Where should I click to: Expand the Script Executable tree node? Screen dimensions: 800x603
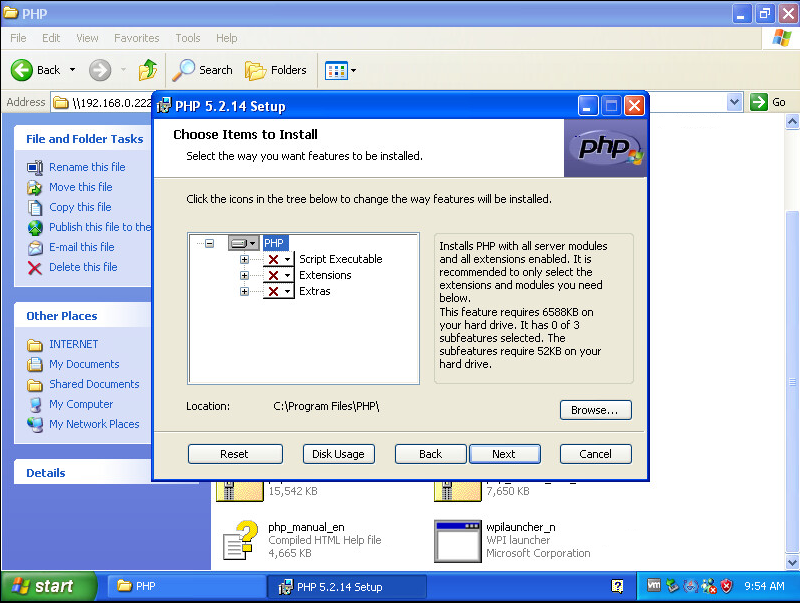click(244, 259)
